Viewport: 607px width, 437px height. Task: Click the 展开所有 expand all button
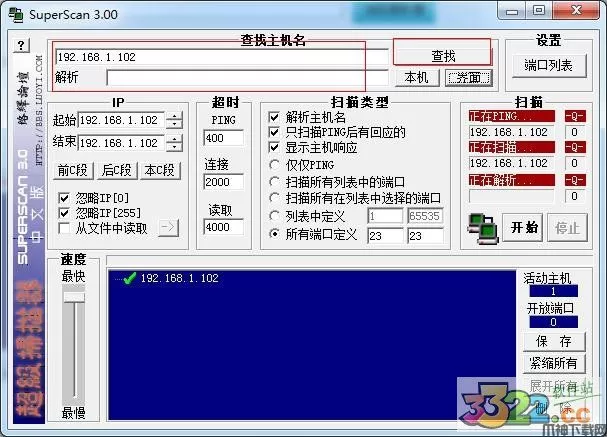click(554, 385)
